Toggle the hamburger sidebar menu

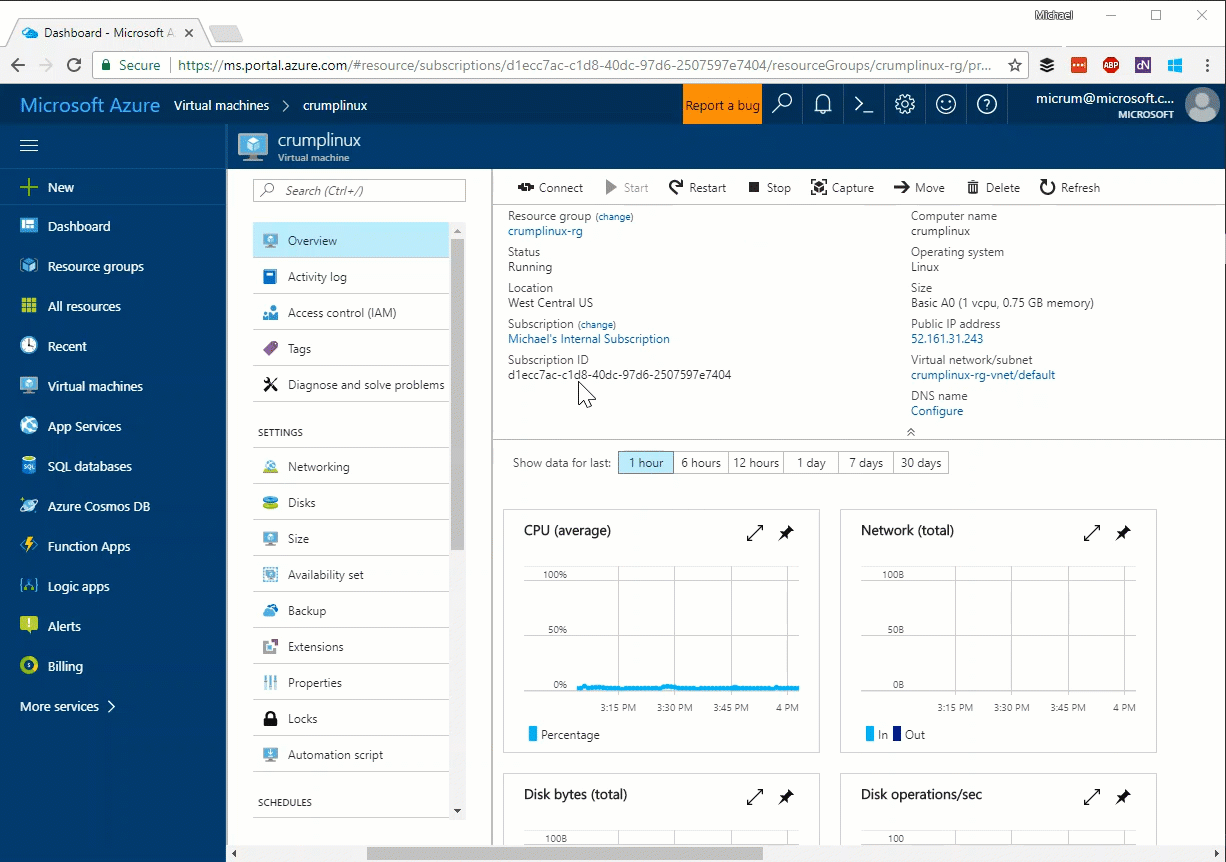point(29,145)
